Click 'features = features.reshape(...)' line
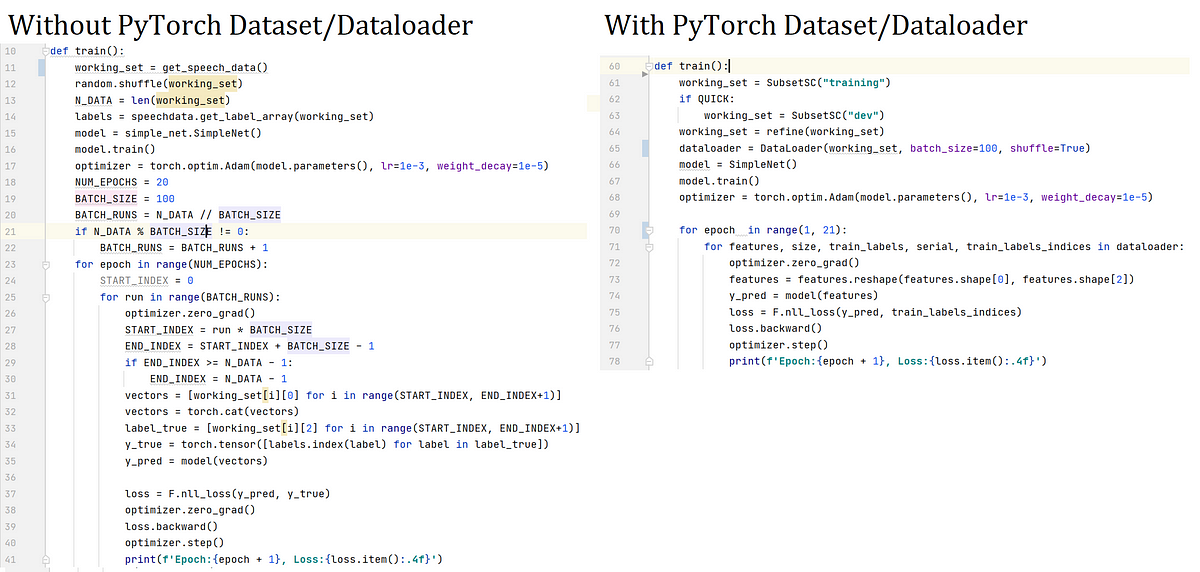1200x572 pixels. click(932, 279)
